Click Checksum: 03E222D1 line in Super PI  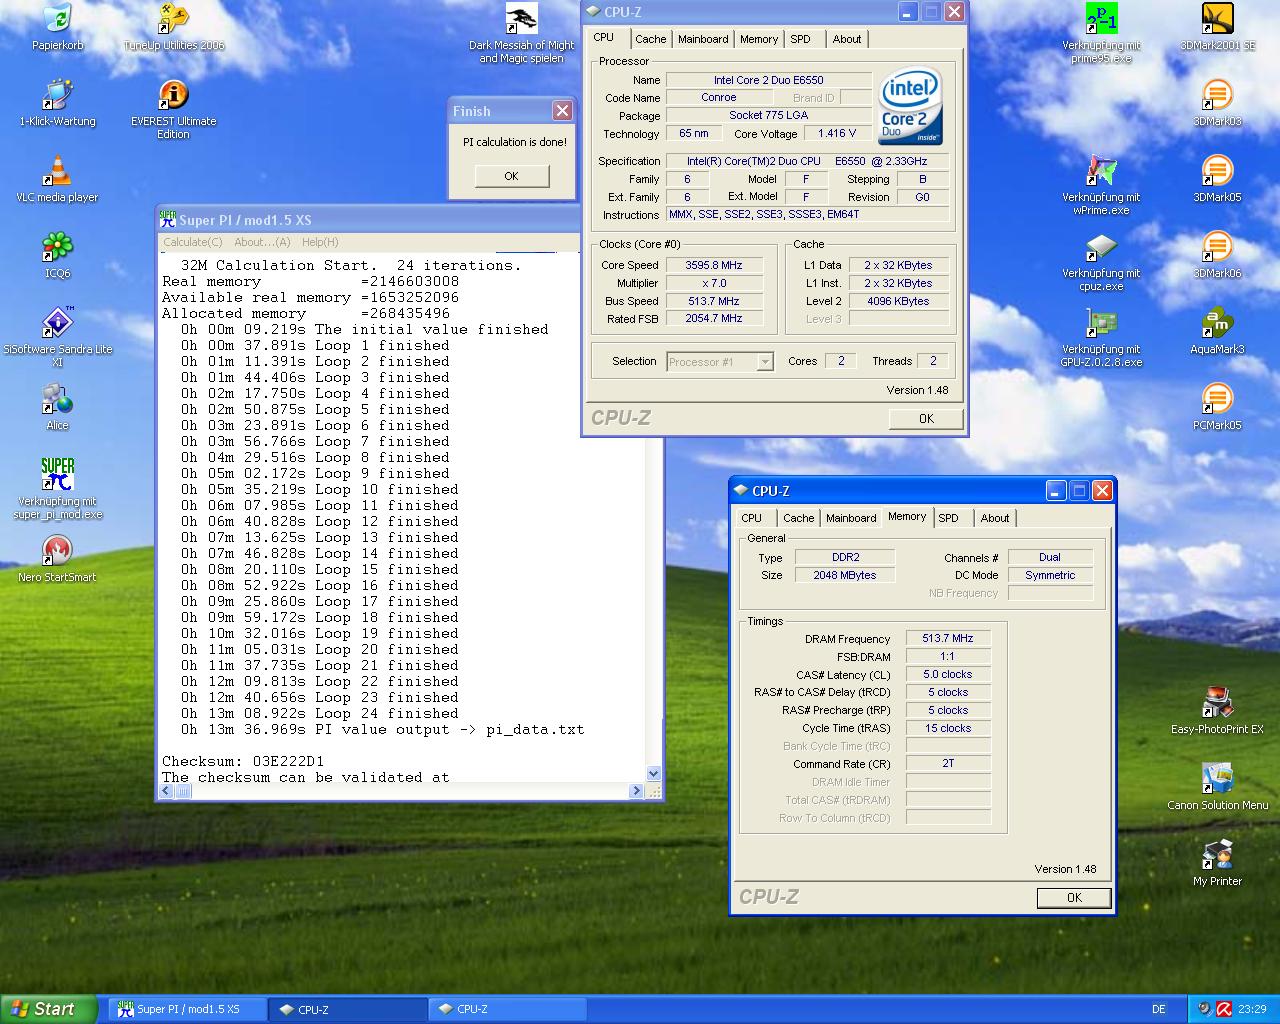[x=243, y=761]
